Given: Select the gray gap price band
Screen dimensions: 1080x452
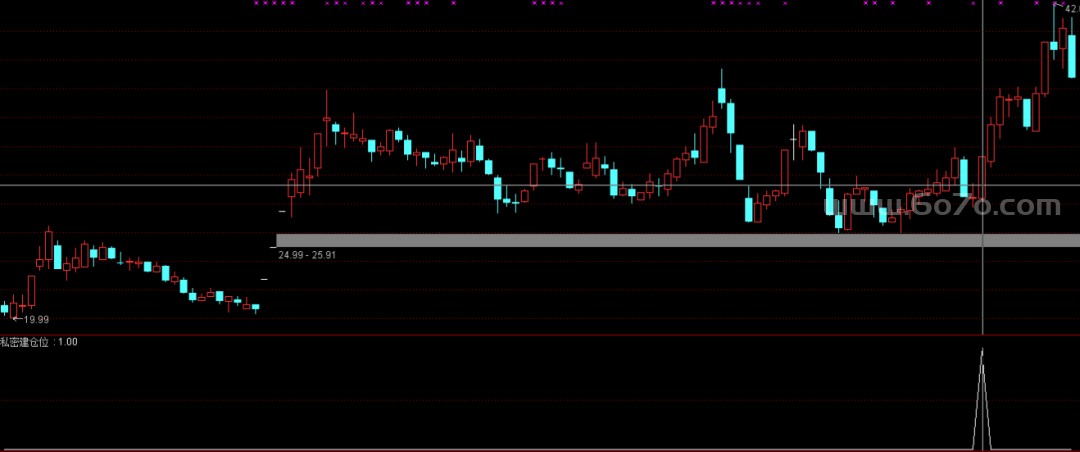Looking at the screenshot, I should (678, 240).
